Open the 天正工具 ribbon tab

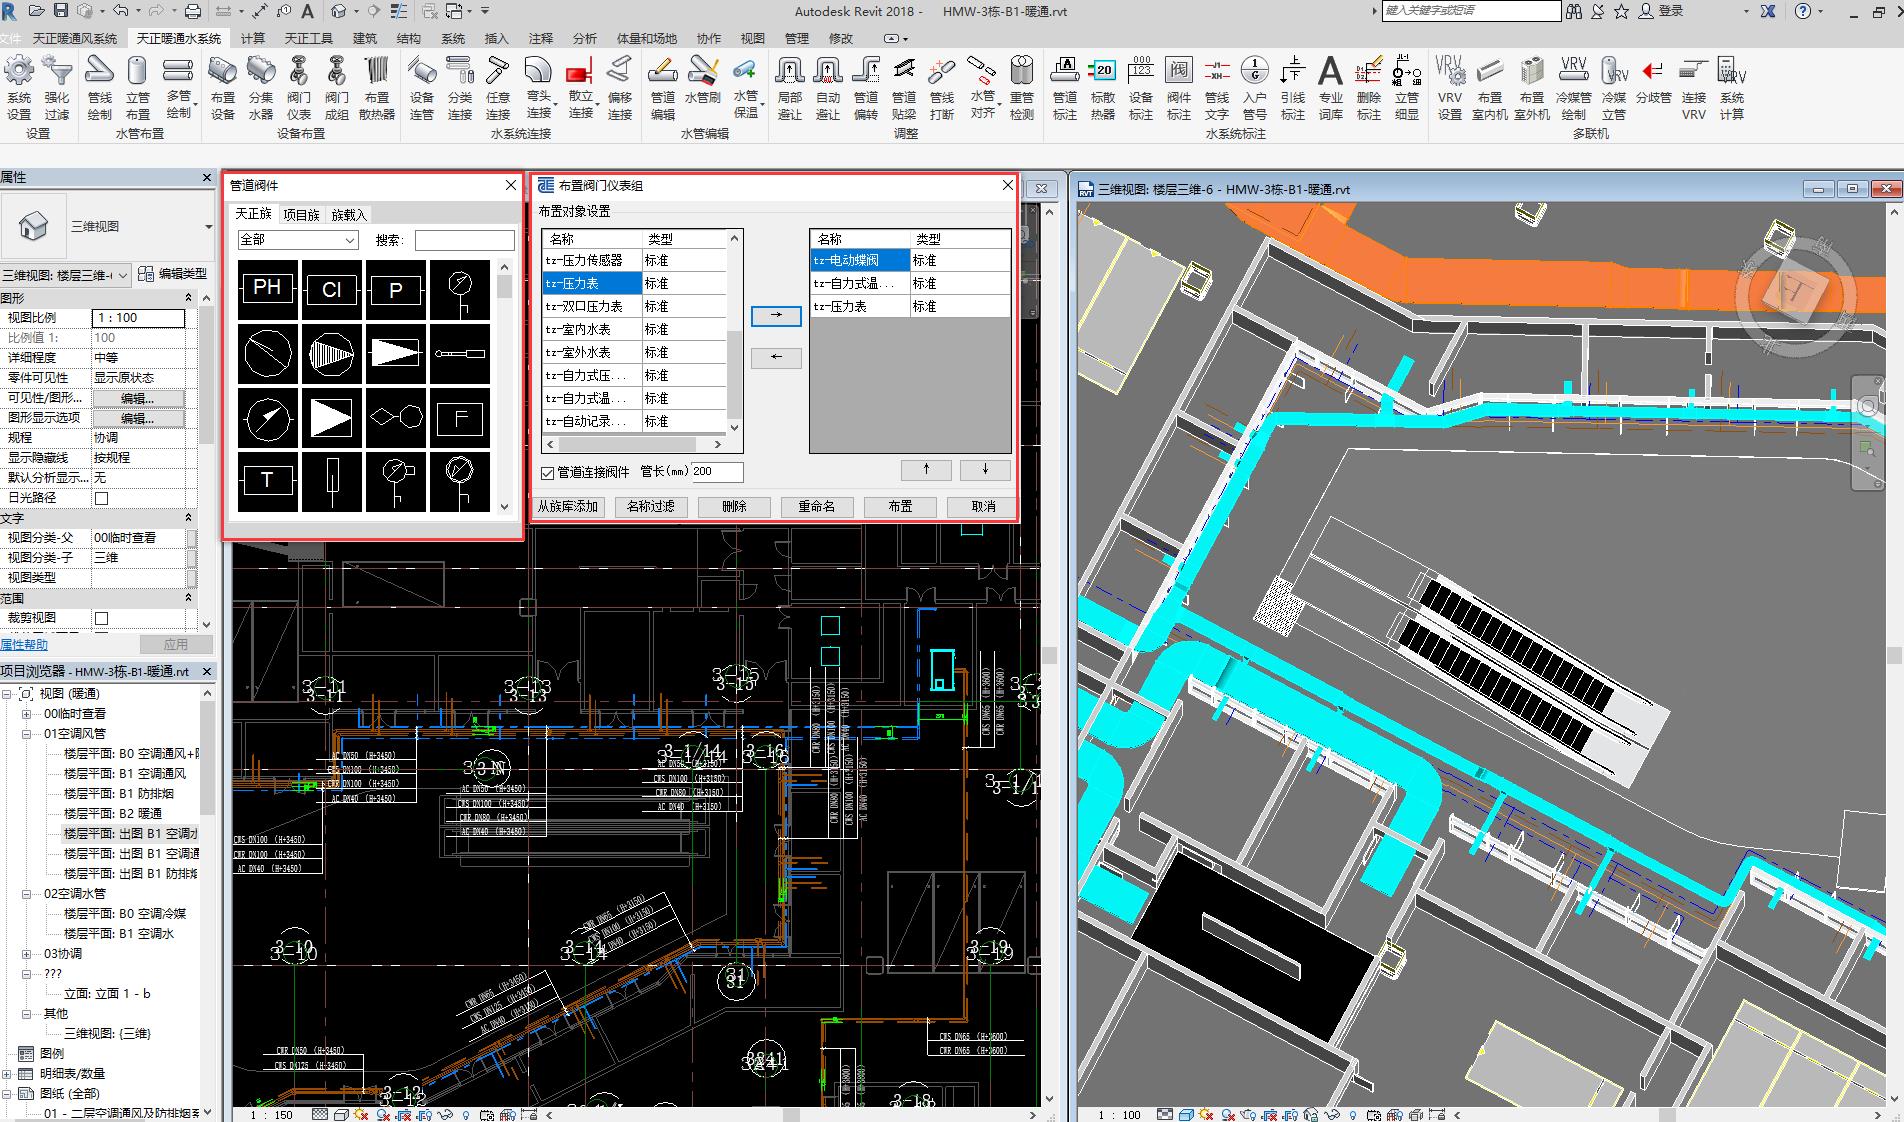(x=308, y=38)
